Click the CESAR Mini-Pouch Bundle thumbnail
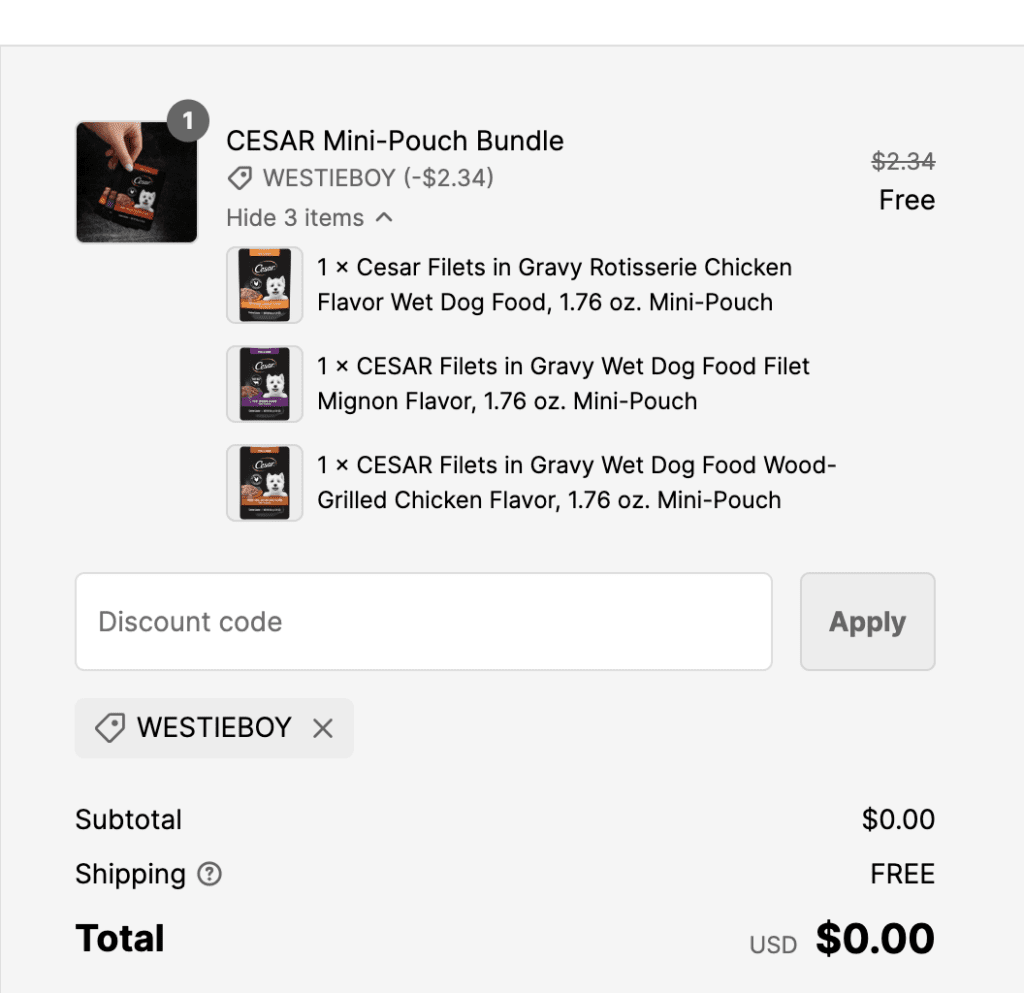This screenshot has width=1024, height=993. coord(136,182)
